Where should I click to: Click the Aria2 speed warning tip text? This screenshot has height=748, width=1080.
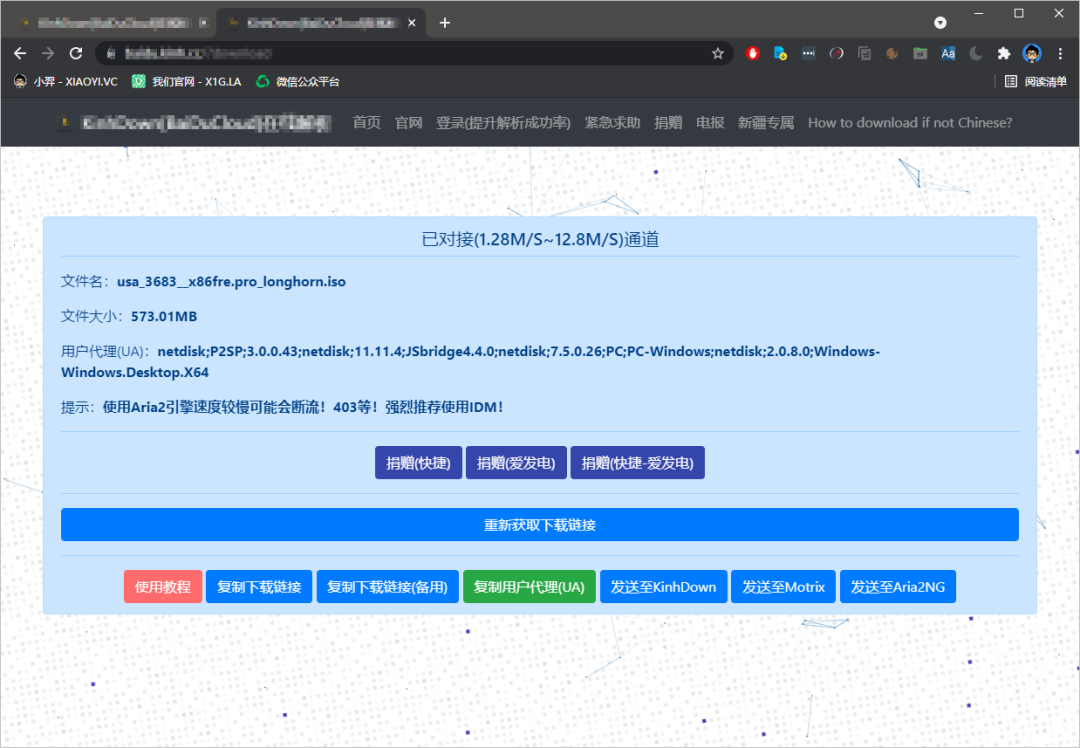303,407
